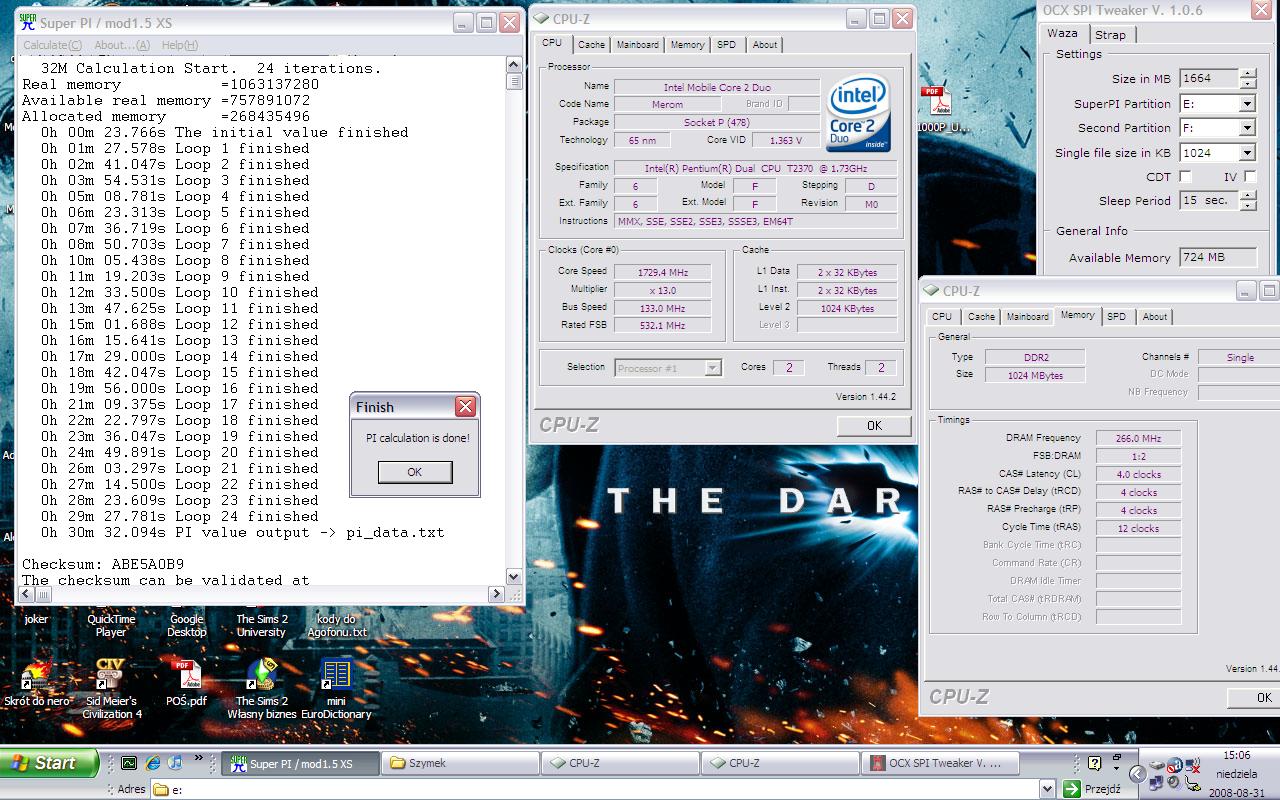Click the QuickTime Player desktop label
The image size is (1280, 800).
click(111, 626)
